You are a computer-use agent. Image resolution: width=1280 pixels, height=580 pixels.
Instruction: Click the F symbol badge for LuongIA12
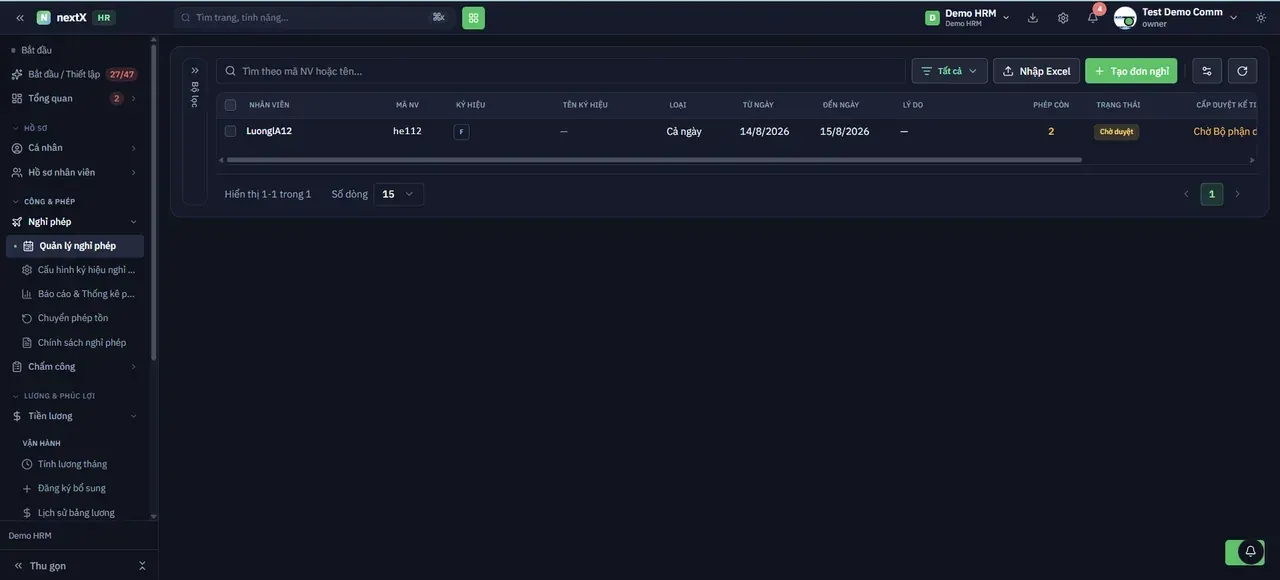[461, 132]
